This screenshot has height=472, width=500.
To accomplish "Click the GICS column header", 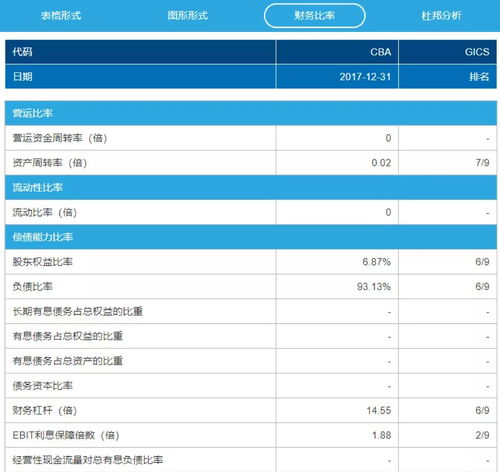I will [x=448, y=52].
